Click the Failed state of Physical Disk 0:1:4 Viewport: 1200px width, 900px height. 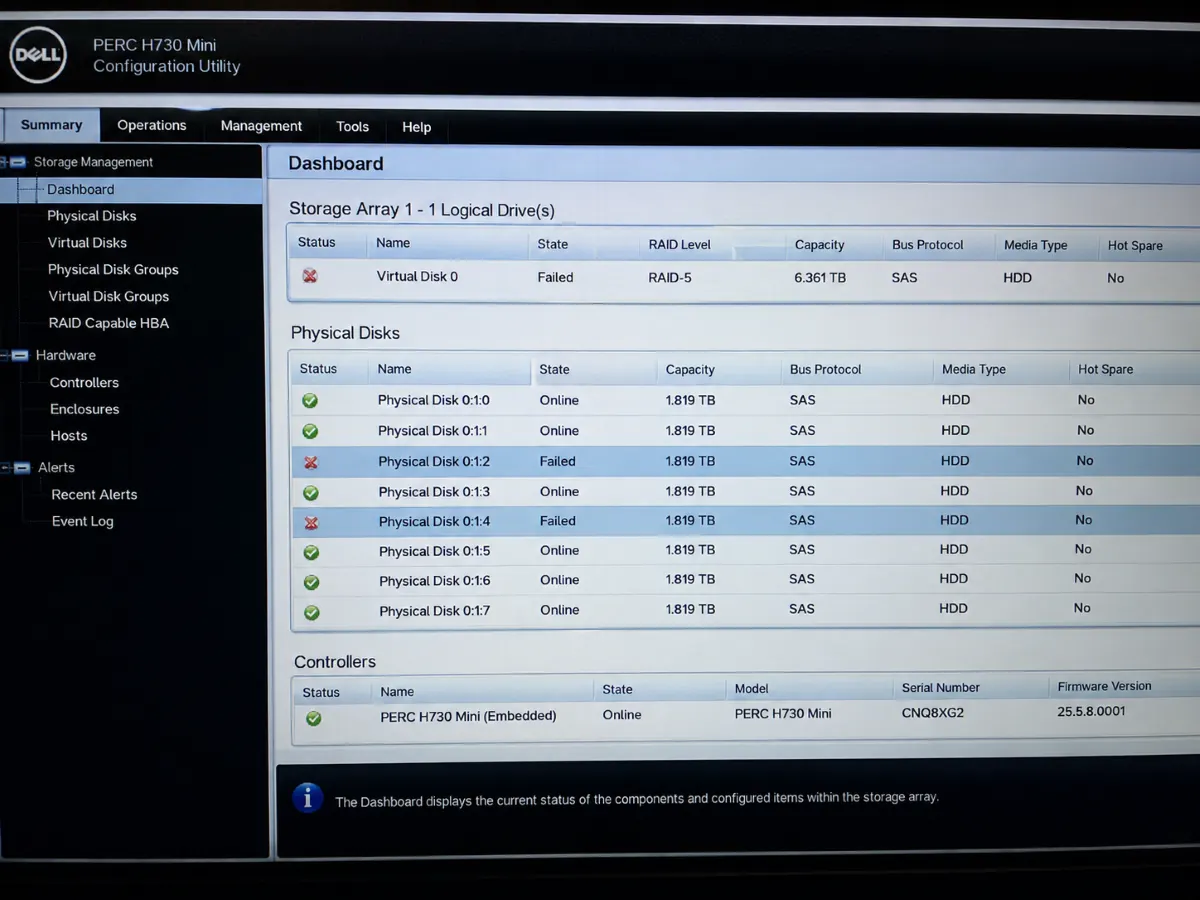click(557, 521)
